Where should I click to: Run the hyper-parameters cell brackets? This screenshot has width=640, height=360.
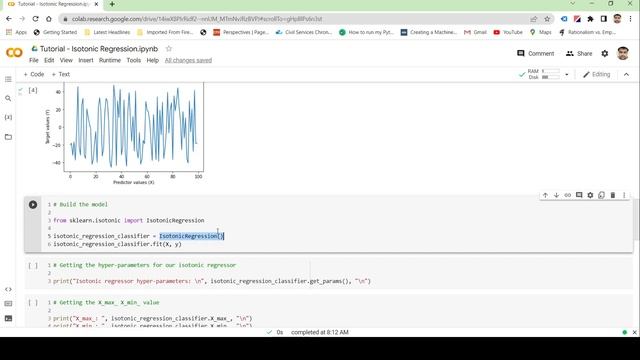click(x=33, y=266)
